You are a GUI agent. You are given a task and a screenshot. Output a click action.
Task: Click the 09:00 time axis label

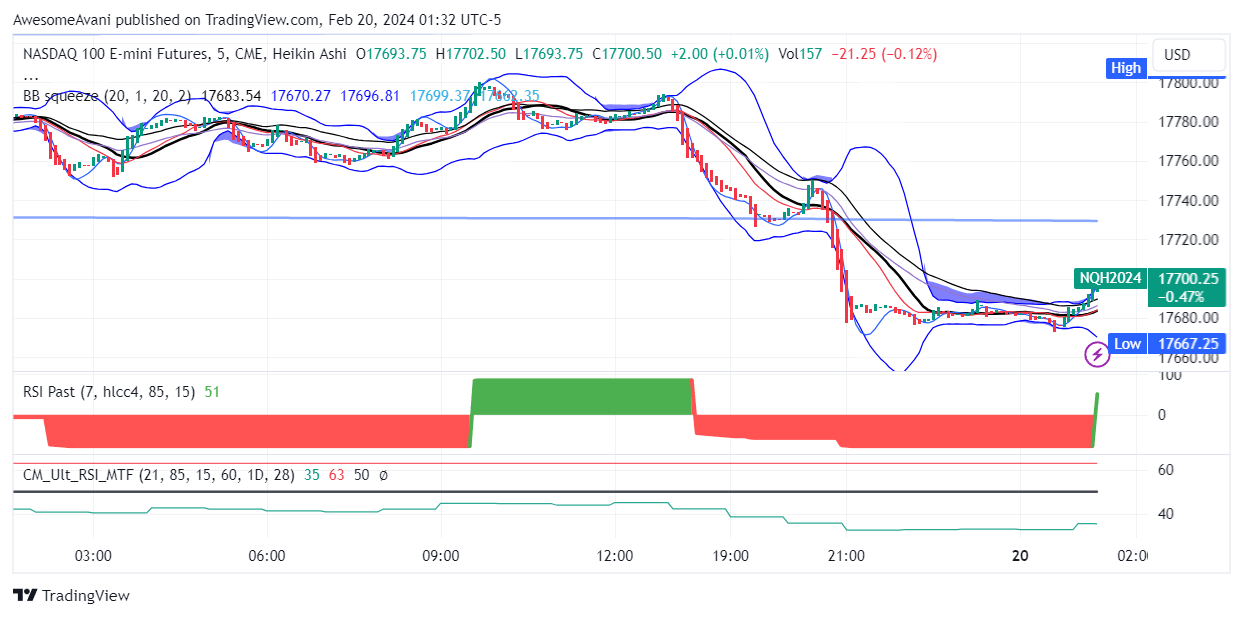pyautogui.click(x=440, y=556)
